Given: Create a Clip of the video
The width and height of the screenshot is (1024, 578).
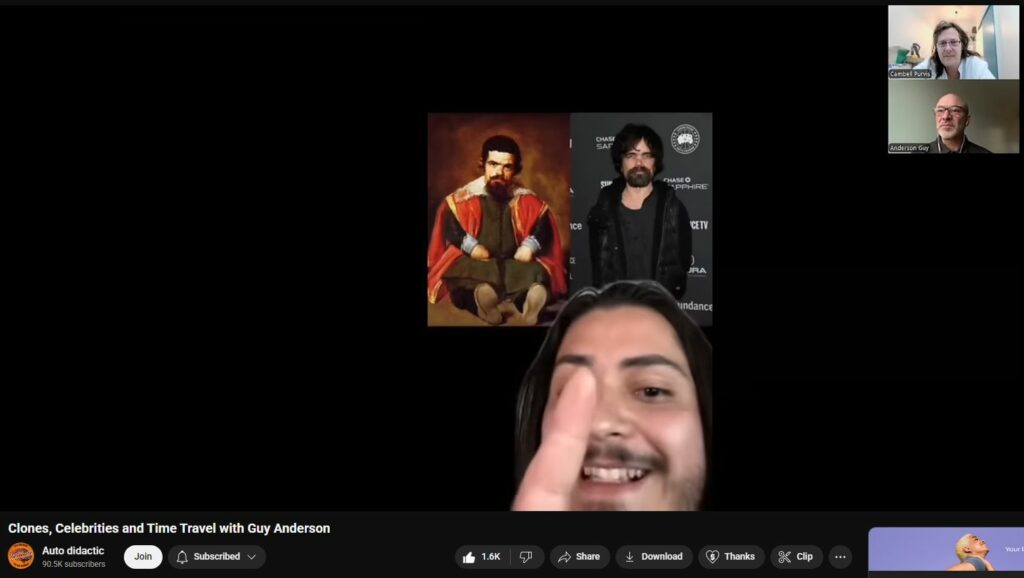Looking at the screenshot, I should point(796,557).
